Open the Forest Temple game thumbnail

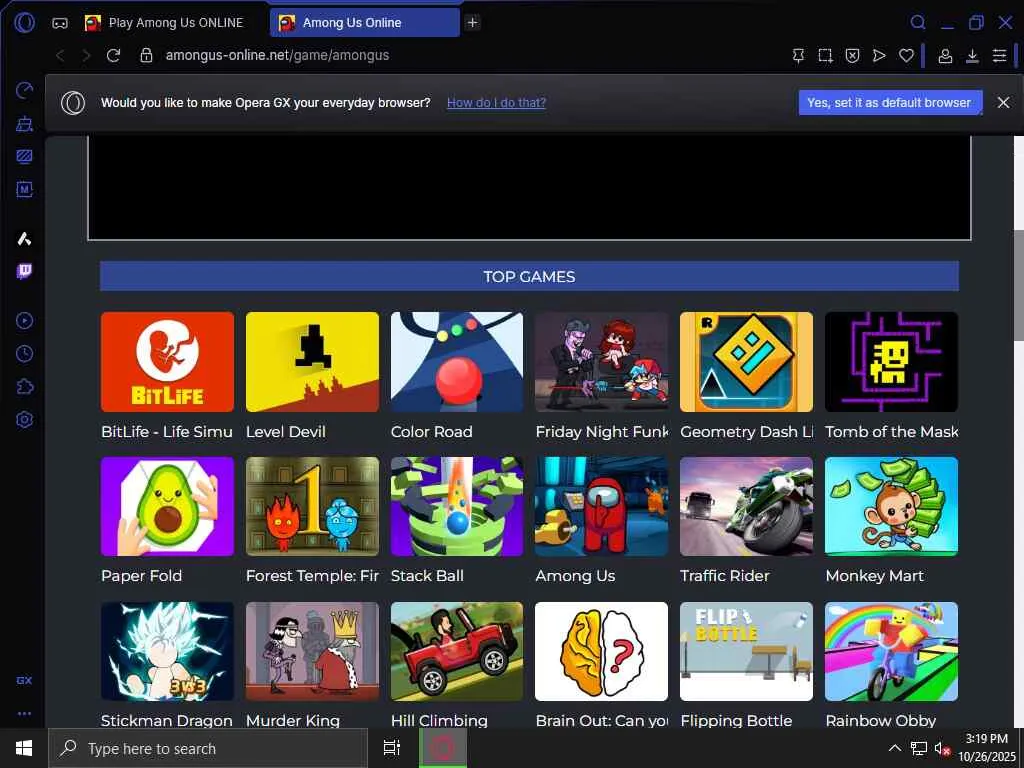click(312, 507)
